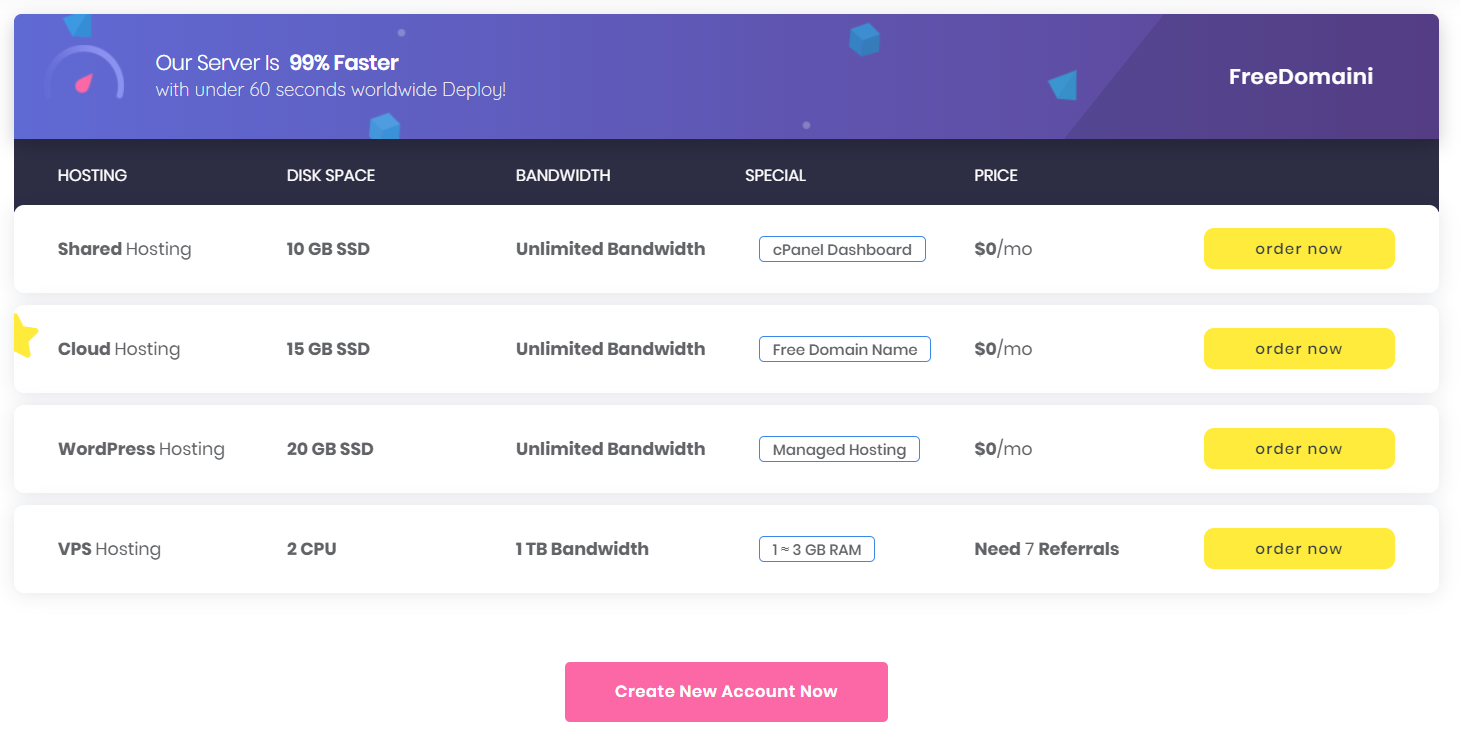The image size is (1460, 742).
Task: Order the Shared Hosting plan
Action: (x=1298, y=249)
